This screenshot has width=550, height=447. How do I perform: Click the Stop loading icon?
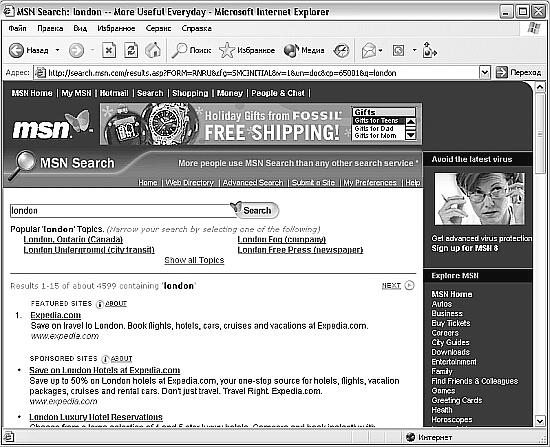pyautogui.click(x=109, y=51)
